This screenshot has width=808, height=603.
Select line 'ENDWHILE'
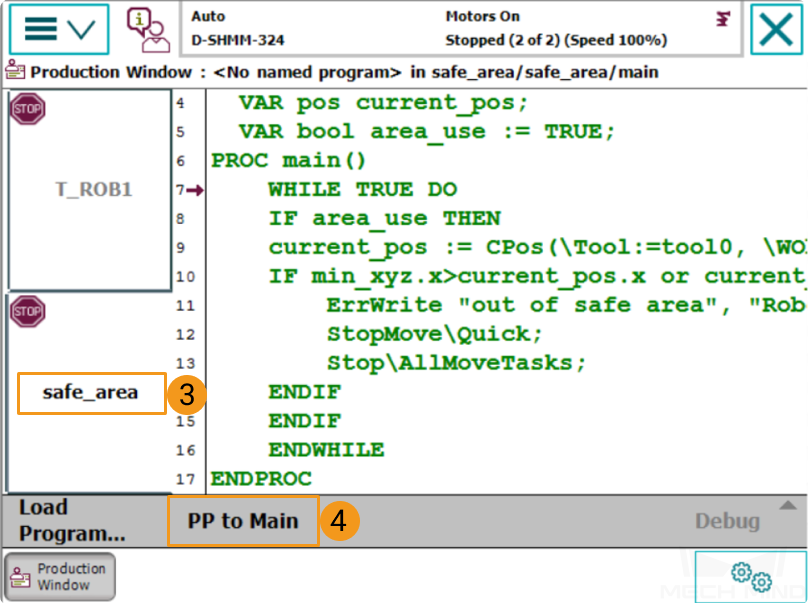coord(326,450)
